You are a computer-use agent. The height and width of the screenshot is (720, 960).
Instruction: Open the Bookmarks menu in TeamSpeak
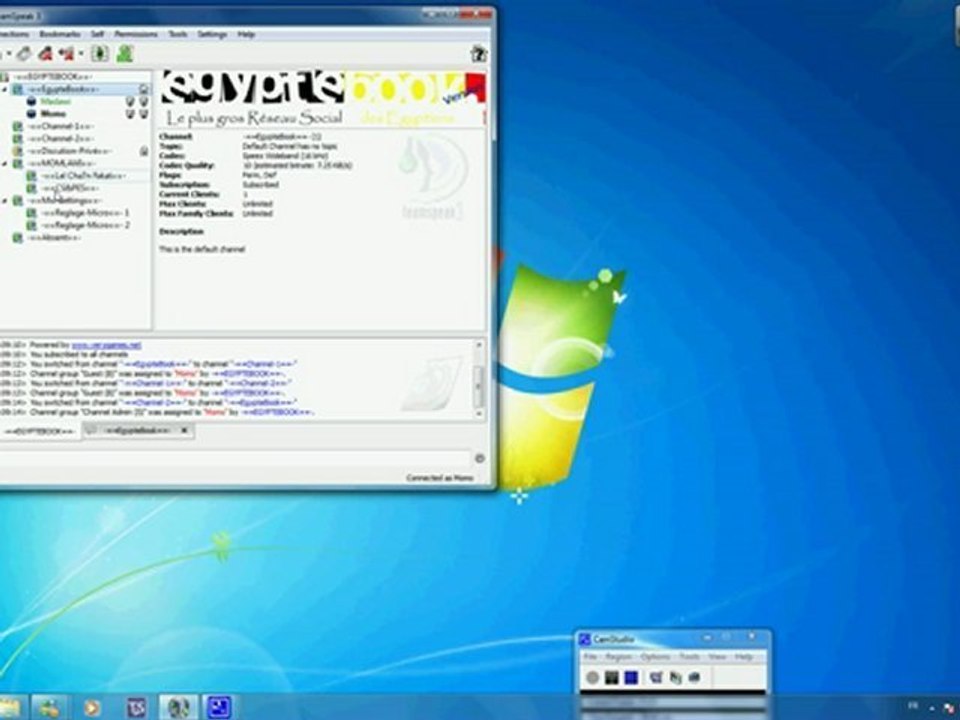(60, 34)
